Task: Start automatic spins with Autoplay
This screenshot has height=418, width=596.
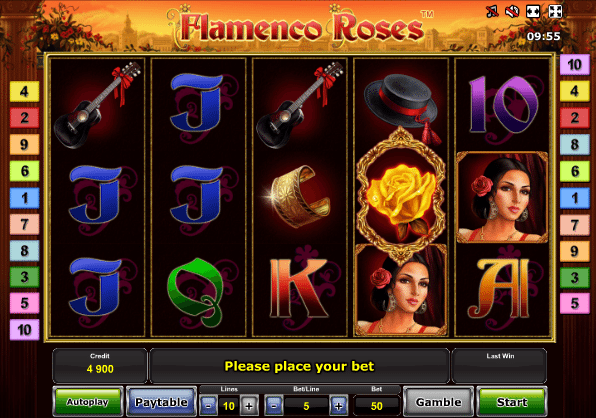Action: 88,402
